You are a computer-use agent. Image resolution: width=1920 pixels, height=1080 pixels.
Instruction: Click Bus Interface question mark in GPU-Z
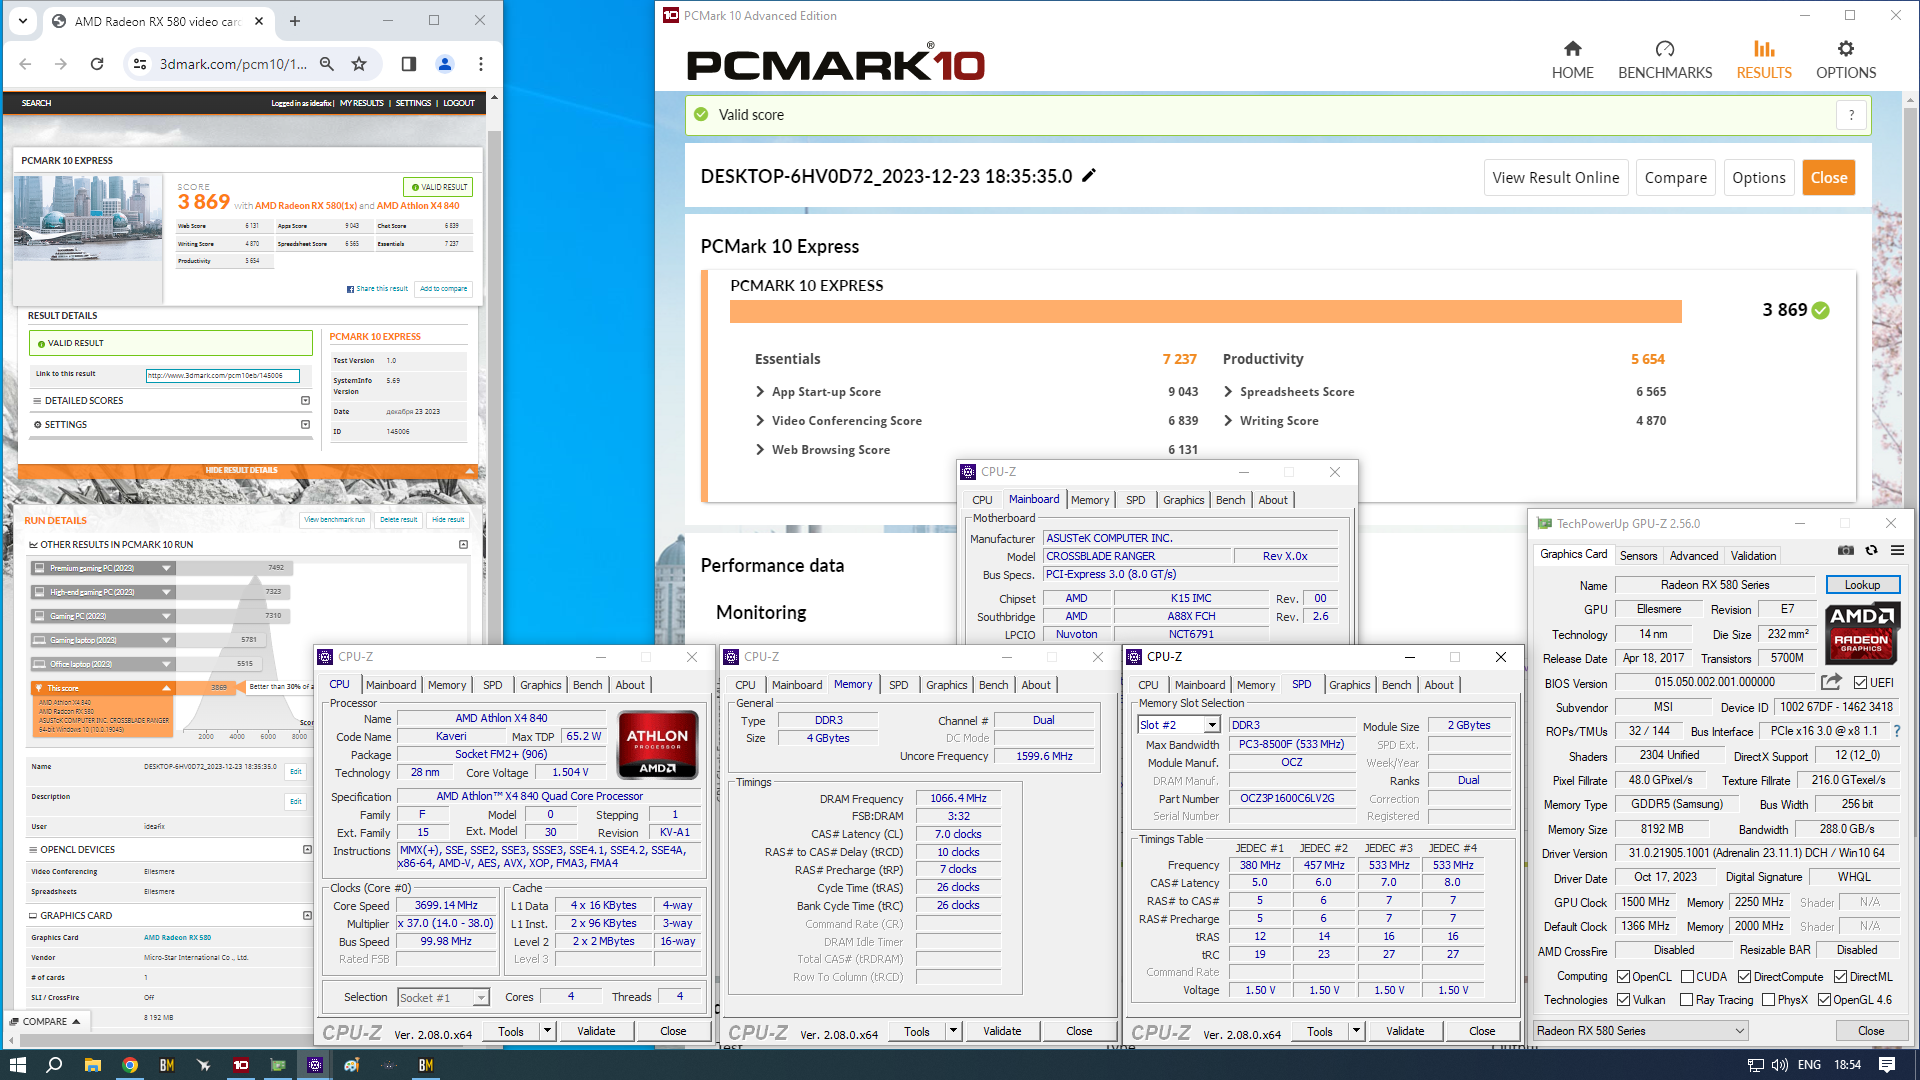coord(1897,731)
